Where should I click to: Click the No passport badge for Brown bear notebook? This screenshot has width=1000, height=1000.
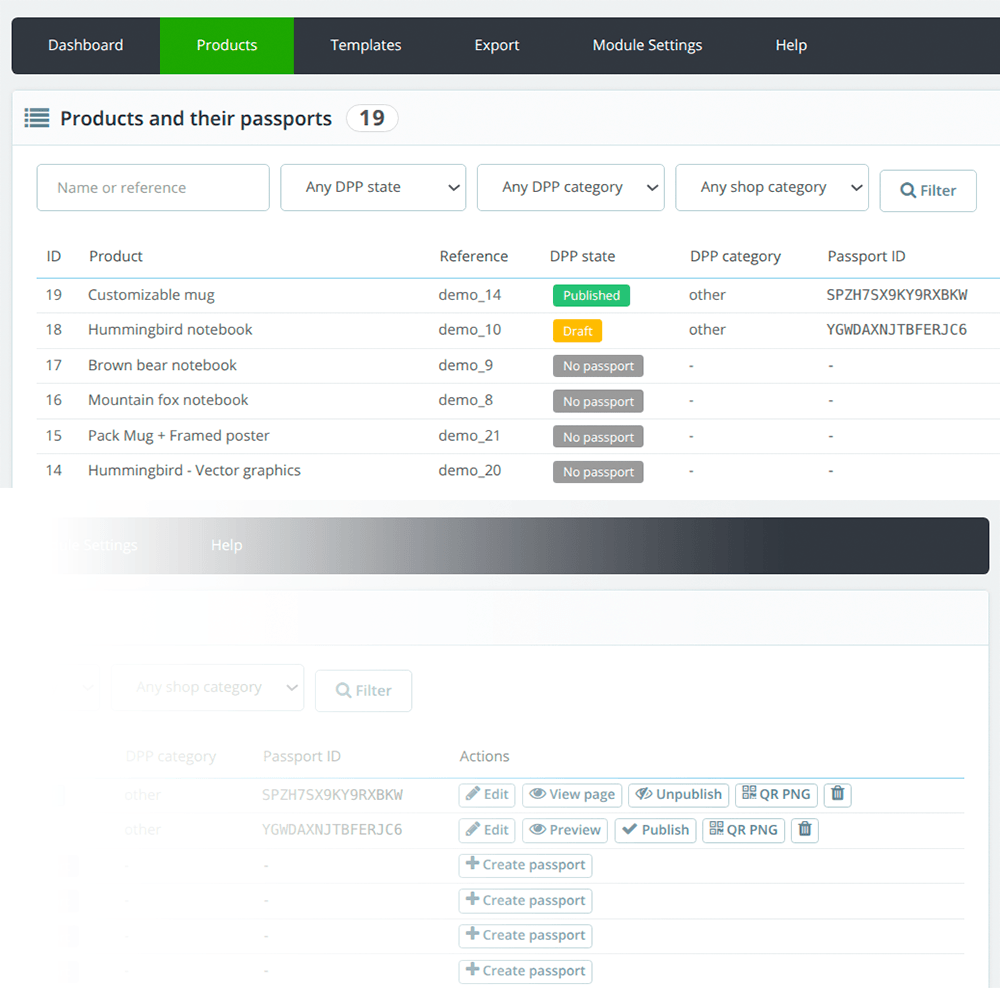coord(598,366)
